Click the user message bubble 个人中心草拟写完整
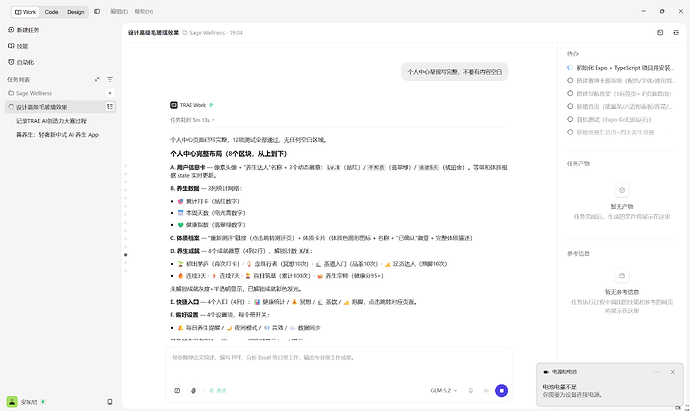690x411 pixels. pyautogui.click(x=455, y=72)
